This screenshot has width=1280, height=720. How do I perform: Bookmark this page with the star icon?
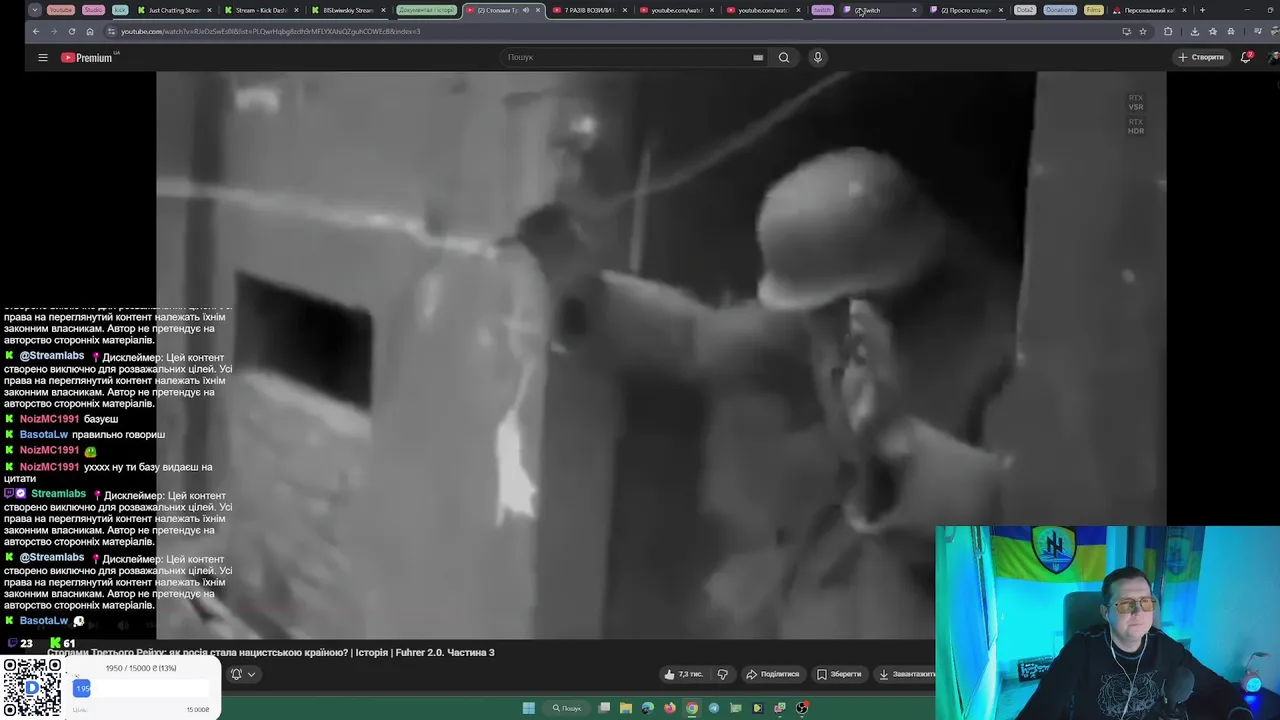pos(1142,31)
